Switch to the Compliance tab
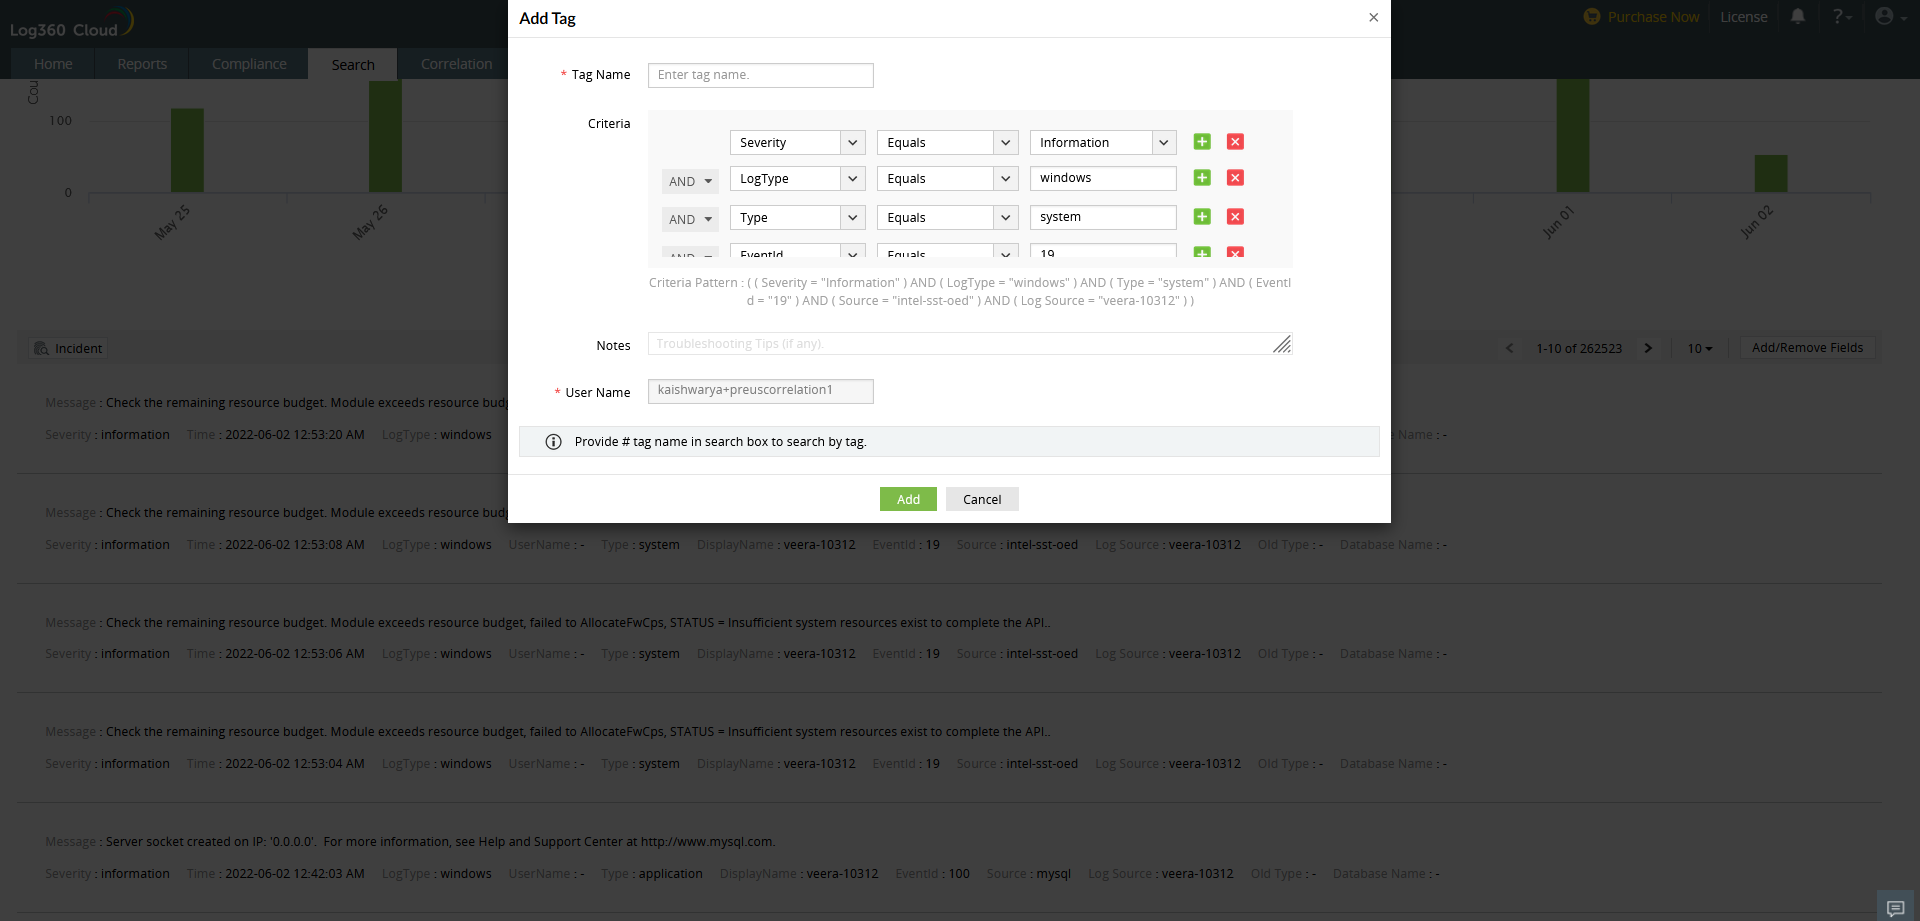The height and width of the screenshot is (921, 1920). [x=248, y=63]
